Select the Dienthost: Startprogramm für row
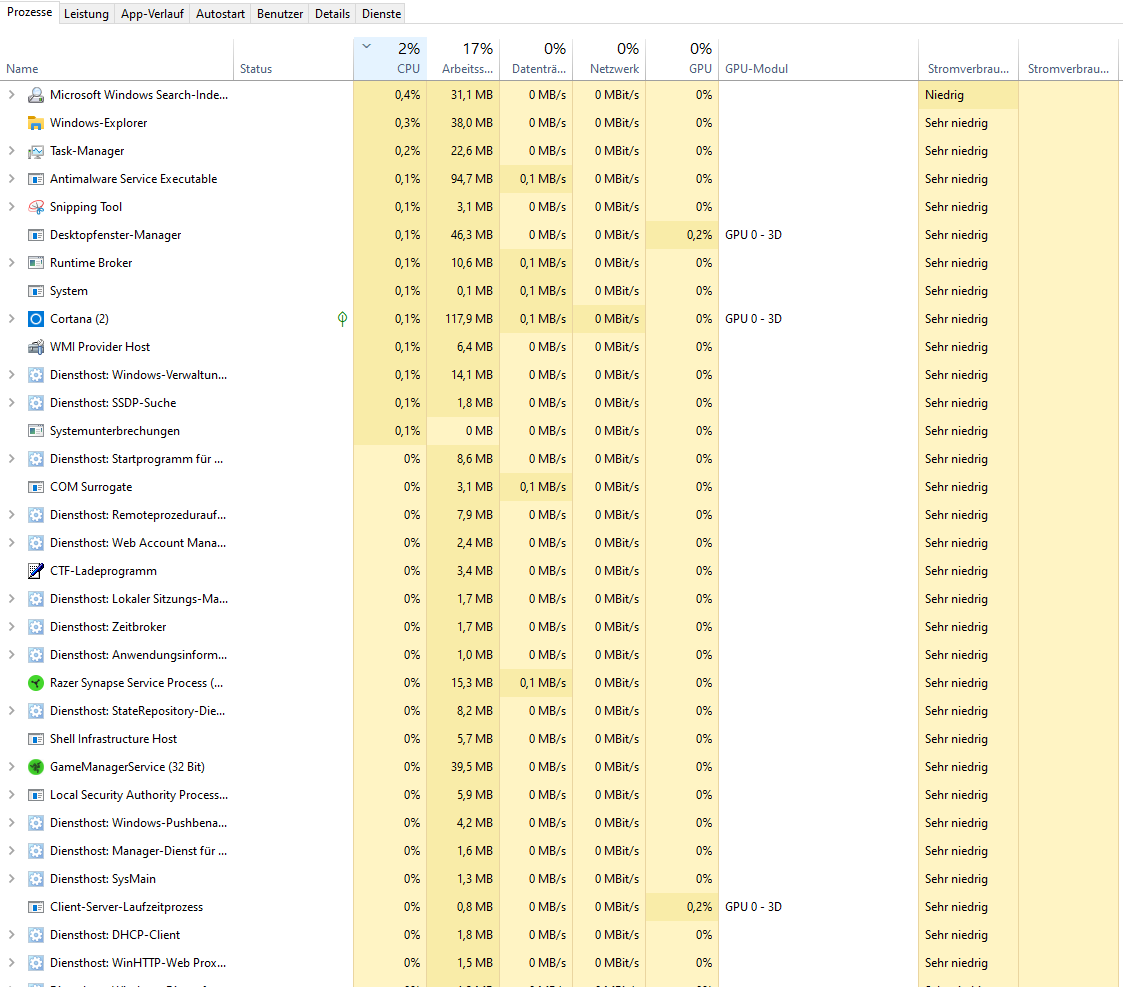The height and width of the screenshot is (987, 1123). pos(559,458)
